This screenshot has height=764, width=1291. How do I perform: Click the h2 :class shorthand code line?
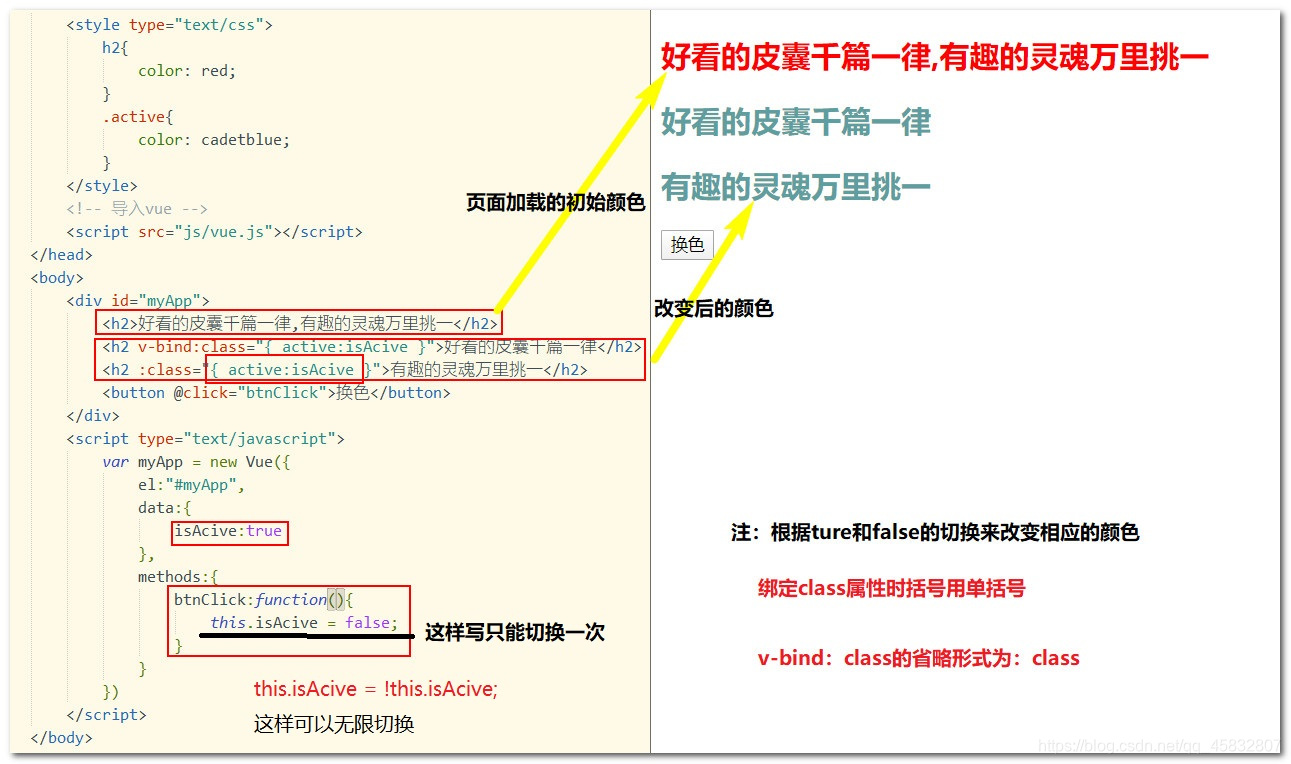pyautogui.click(x=344, y=370)
